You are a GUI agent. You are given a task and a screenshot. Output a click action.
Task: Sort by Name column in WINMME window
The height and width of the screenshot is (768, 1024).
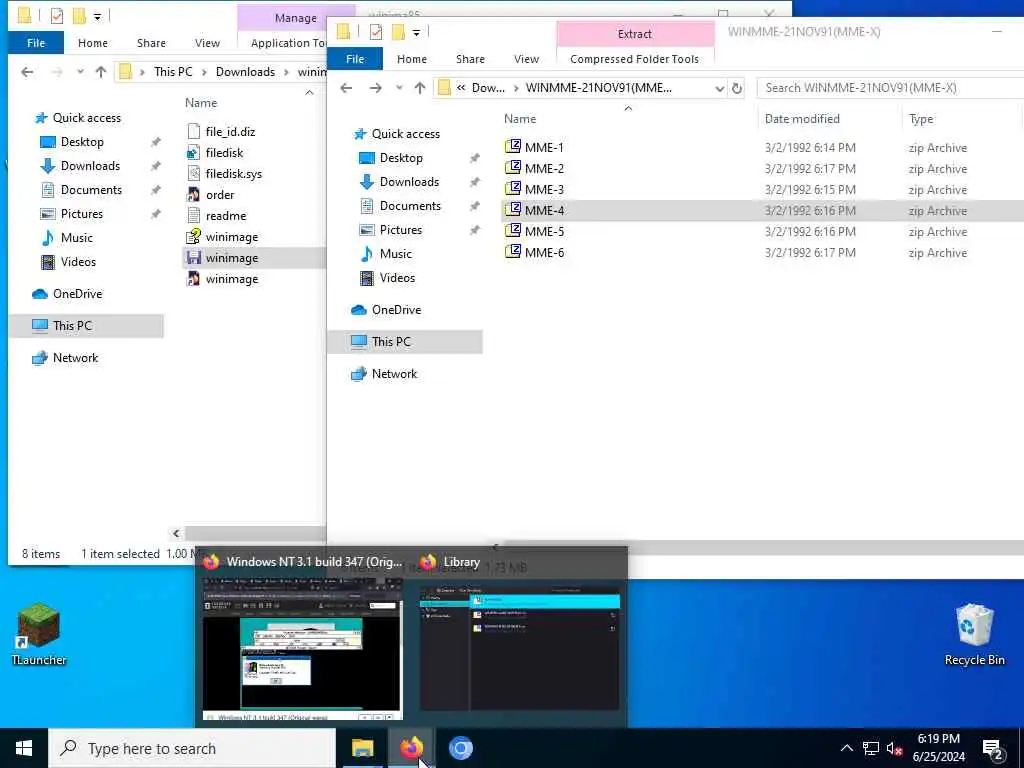tap(520, 119)
